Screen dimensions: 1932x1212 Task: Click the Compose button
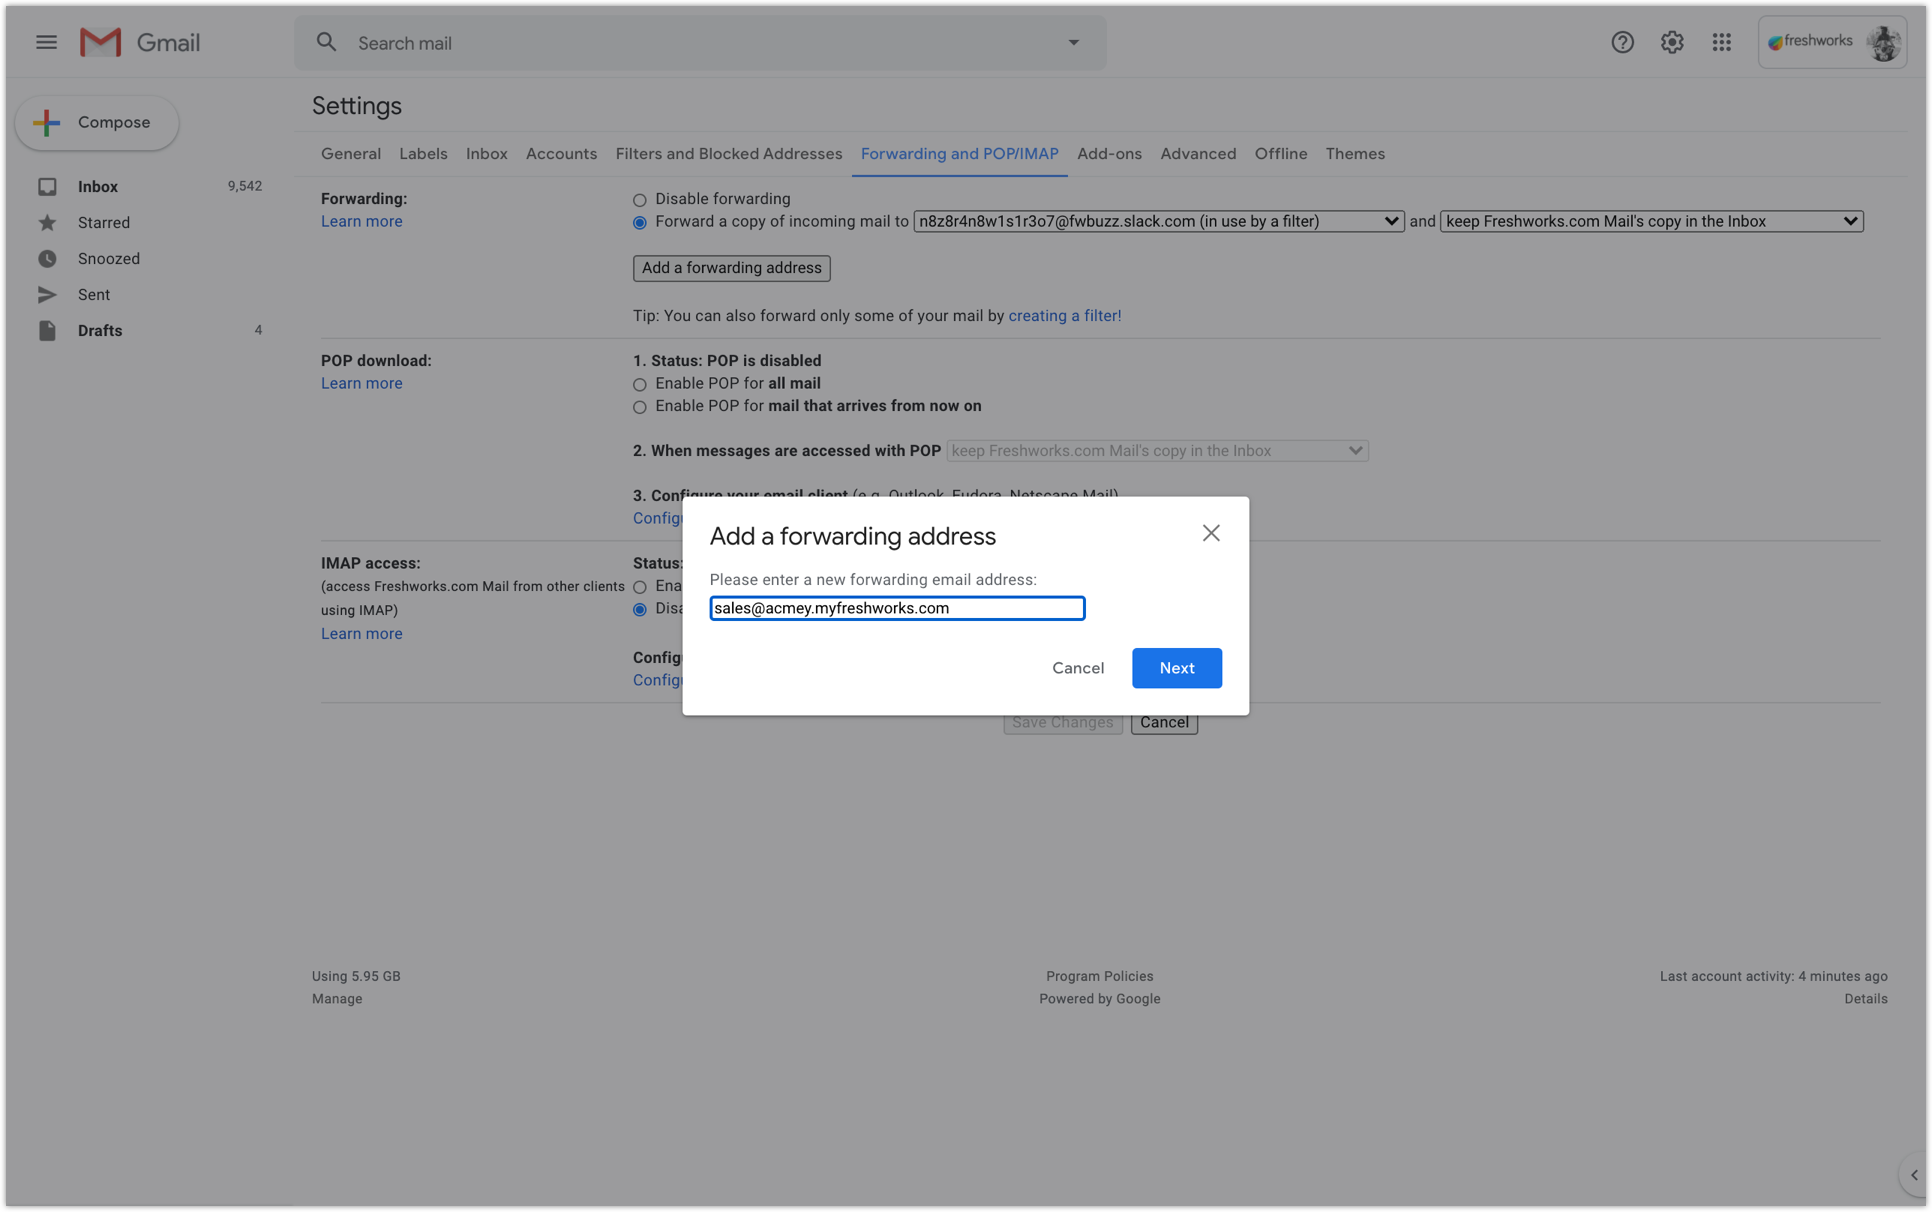coord(97,123)
